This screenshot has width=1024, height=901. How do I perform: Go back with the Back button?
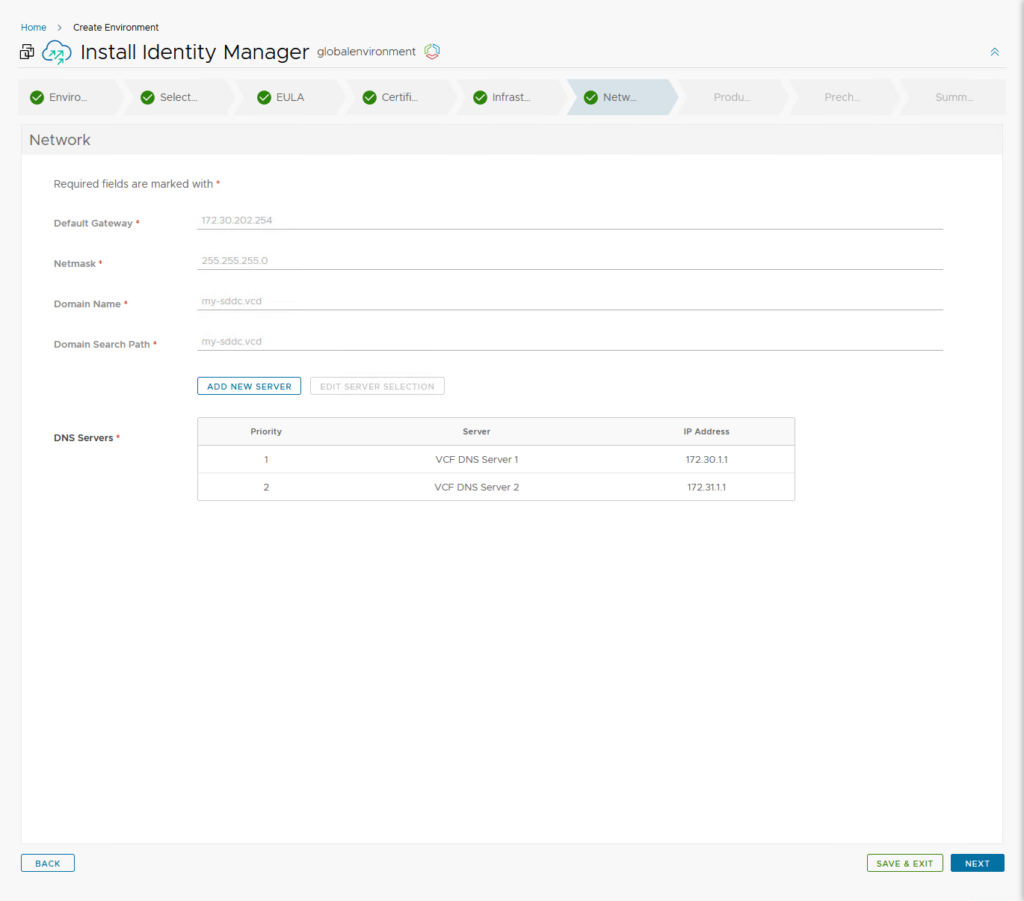[48, 863]
